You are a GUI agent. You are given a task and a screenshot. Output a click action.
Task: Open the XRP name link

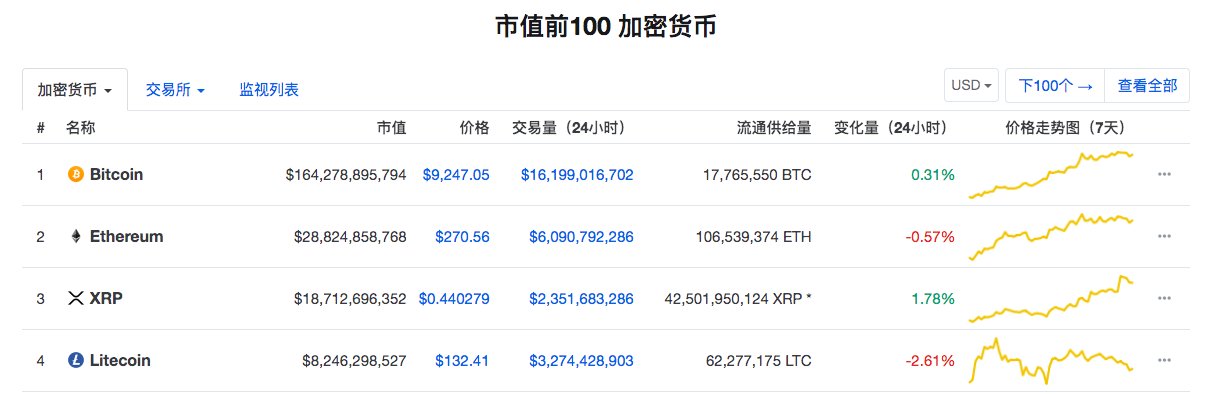pos(106,299)
